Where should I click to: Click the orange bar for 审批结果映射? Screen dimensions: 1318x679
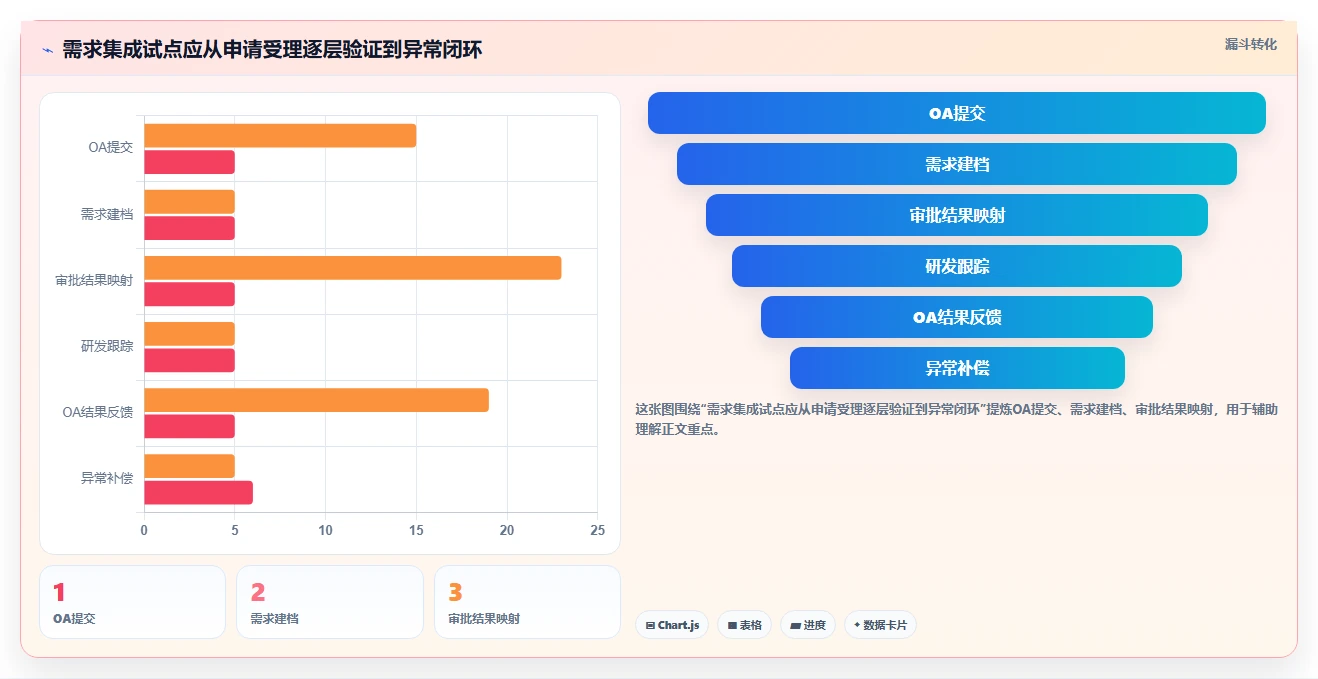(x=352, y=268)
